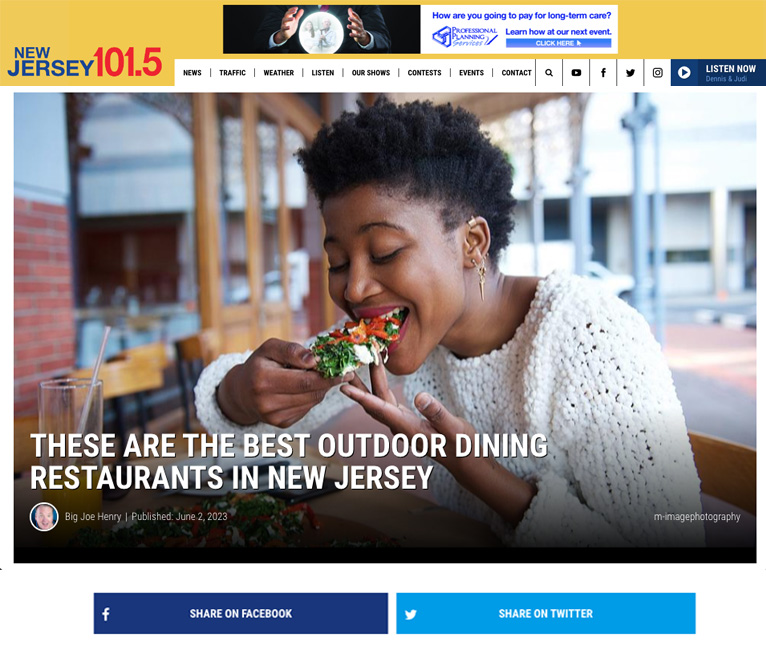766x665 pixels.
Task: Open the Instagram icon in navigation bar
Action: click(x=658, y=73)
